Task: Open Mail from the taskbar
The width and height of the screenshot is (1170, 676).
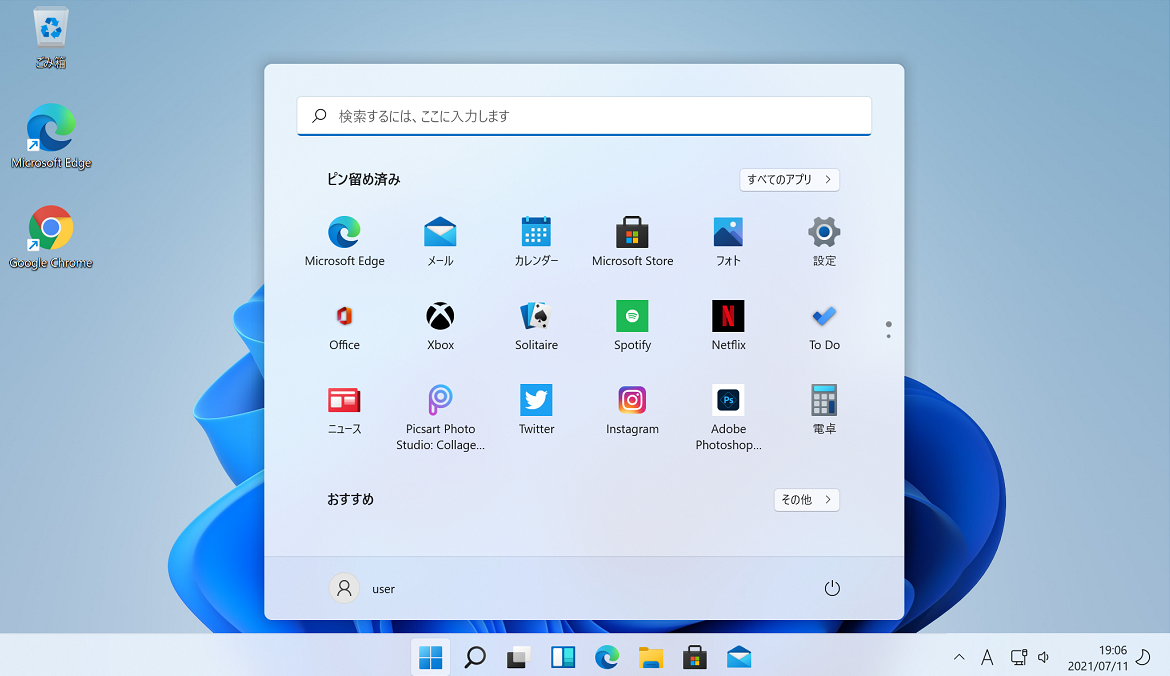Action: pyautogui.click(x=739, y=657)
